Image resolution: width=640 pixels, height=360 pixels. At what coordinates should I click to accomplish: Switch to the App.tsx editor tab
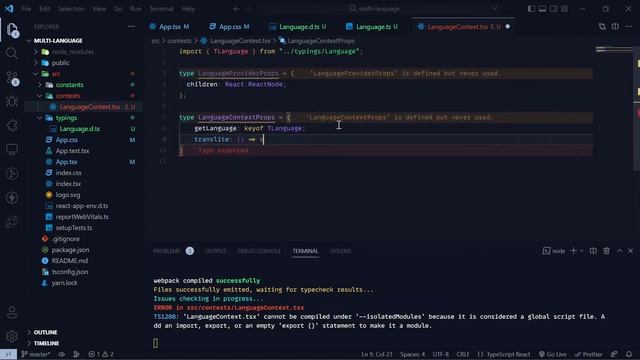tap(169, 27)
